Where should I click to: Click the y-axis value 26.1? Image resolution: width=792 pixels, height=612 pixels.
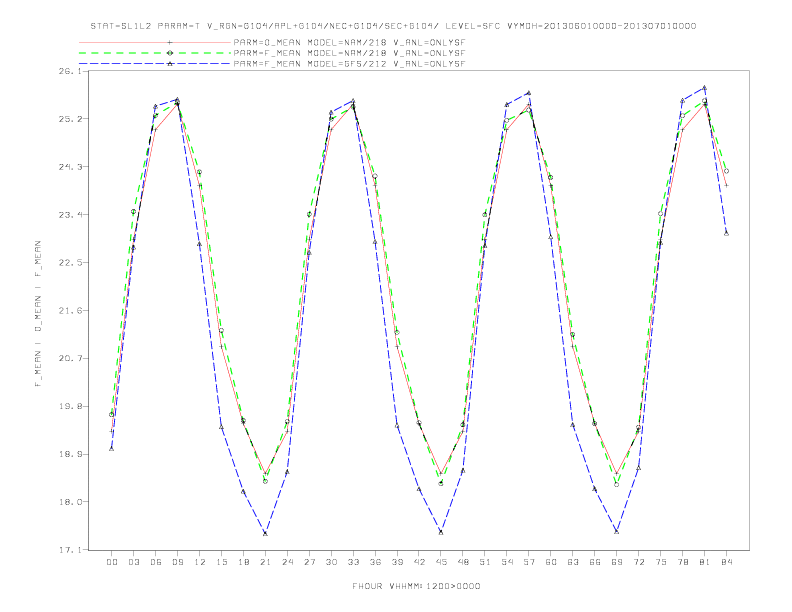click(70, 71)
